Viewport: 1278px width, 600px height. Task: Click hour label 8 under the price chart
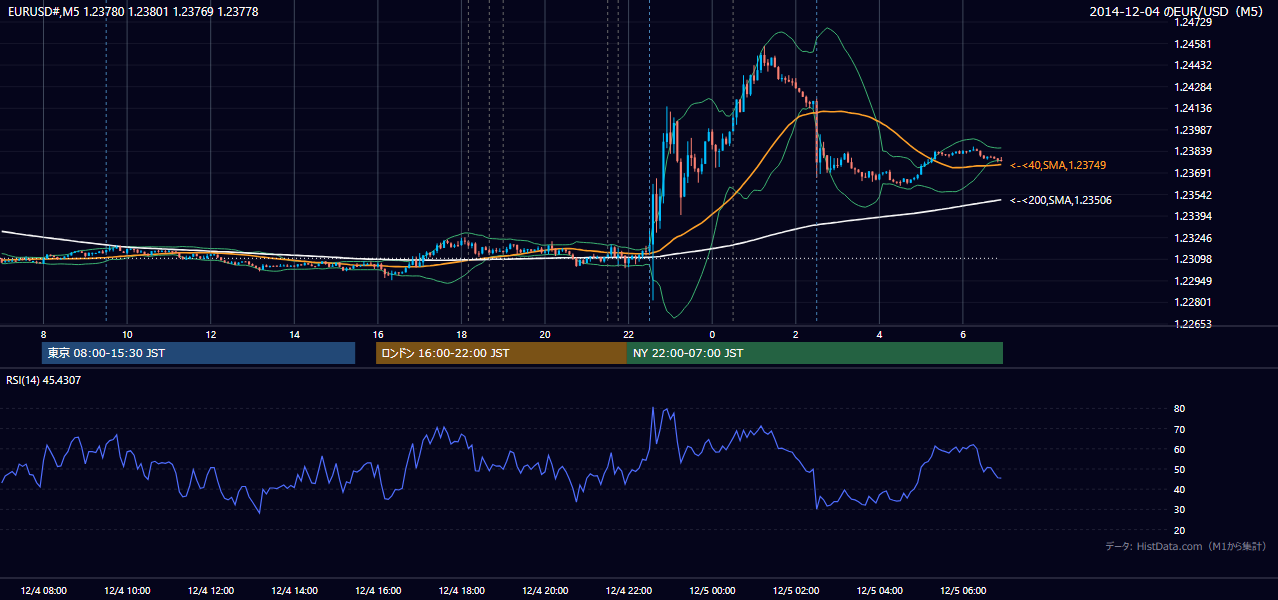click(x=43, y=334)
